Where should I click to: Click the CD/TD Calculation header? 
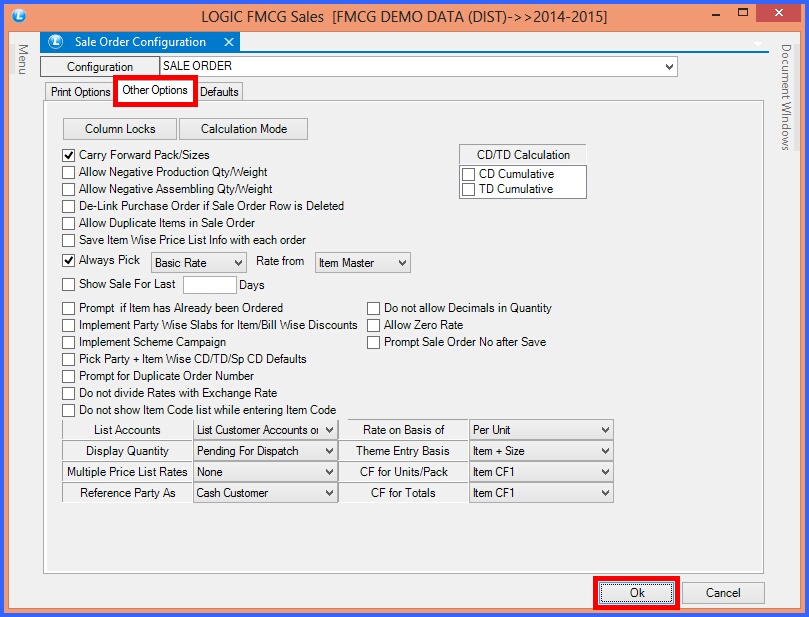click(523, 155)
